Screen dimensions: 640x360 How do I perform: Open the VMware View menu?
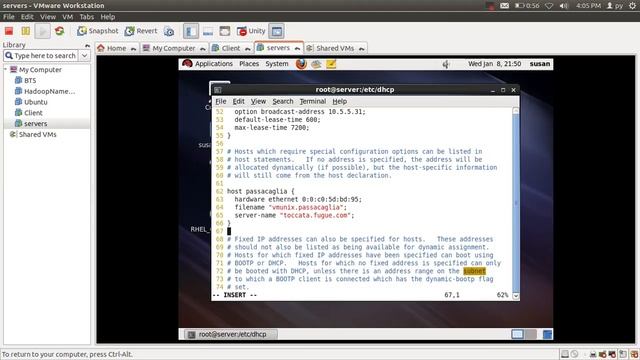(x=48, y=17)
